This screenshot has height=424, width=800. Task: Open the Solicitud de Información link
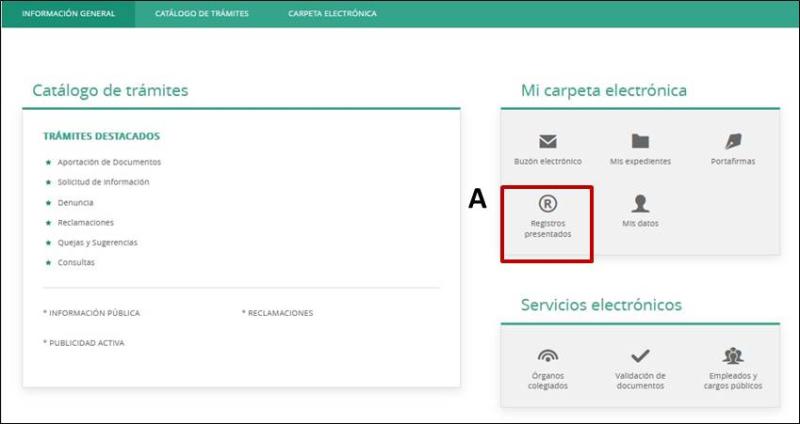tap(103, 182)
